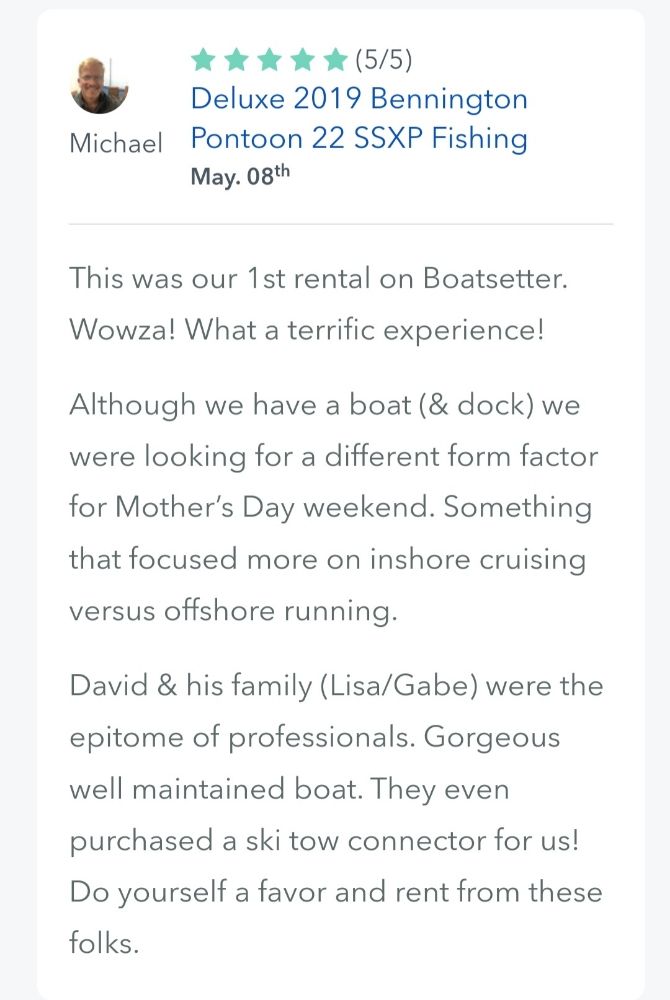
Task: Click the fourth rating star
Action: [302, 59]
